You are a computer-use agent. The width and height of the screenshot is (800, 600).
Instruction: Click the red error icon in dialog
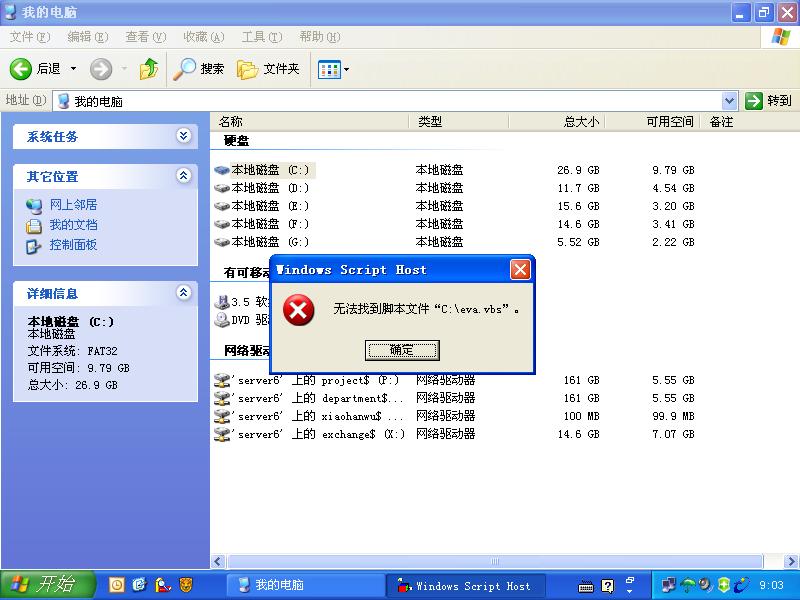(298, 310)
